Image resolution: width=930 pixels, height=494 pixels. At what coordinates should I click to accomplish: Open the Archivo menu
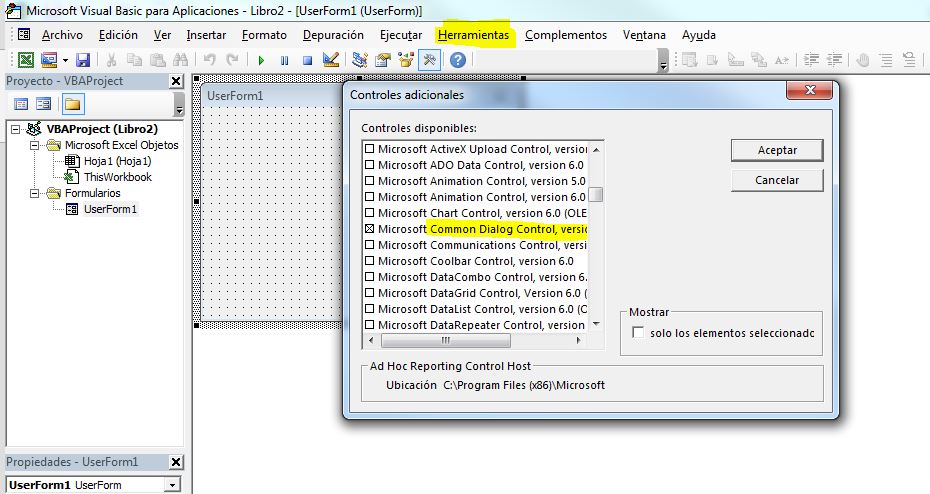[62, 35]
